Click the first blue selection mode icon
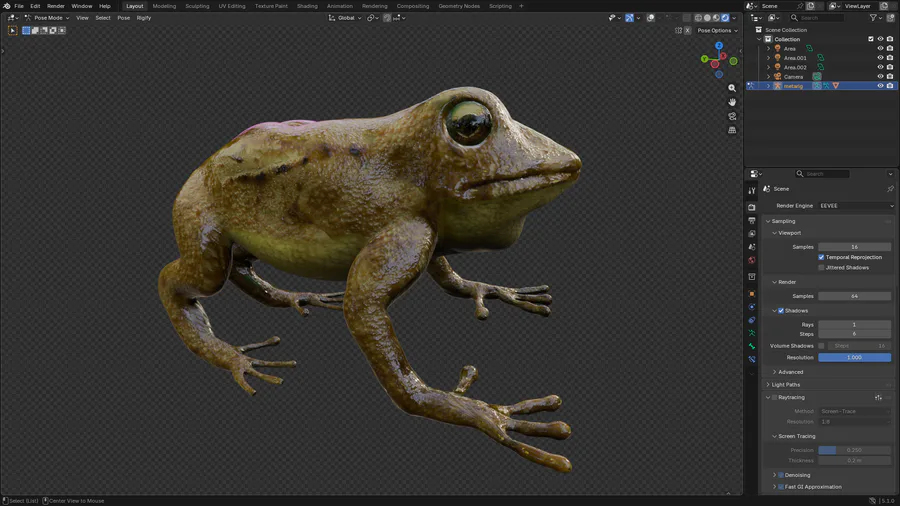This screenshot has width=900, height=506. tap(26, 30)
